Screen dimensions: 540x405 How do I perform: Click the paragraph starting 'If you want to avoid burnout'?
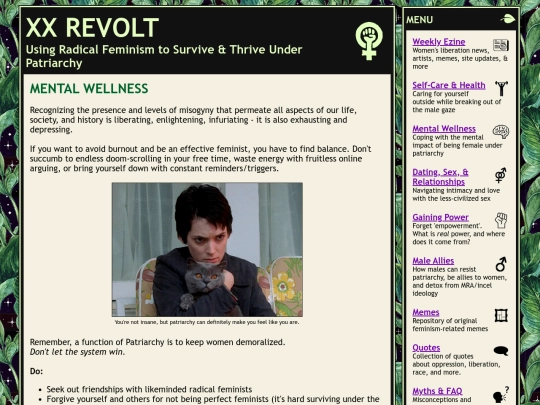tap(200, 159)
